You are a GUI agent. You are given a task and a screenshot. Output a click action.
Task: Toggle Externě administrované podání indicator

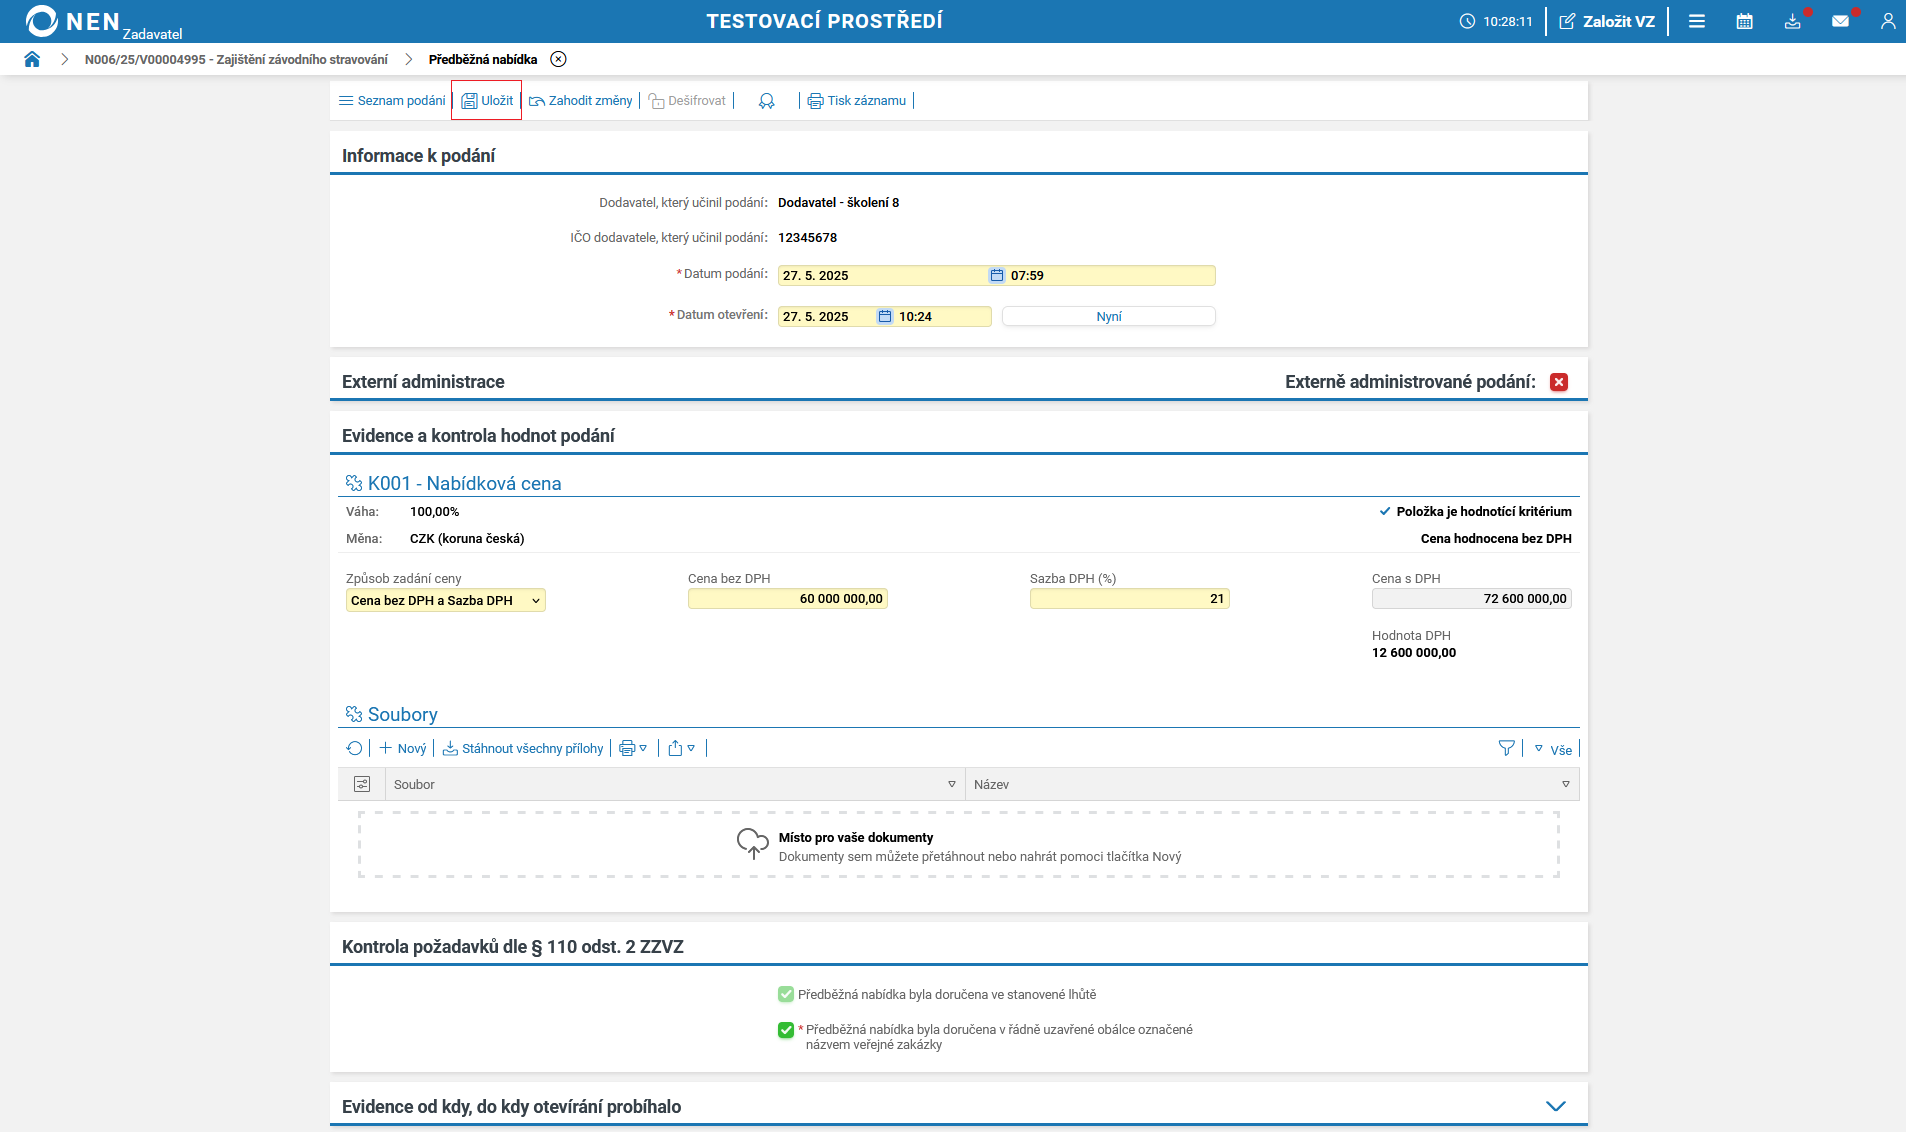(x=1558, y=382)
